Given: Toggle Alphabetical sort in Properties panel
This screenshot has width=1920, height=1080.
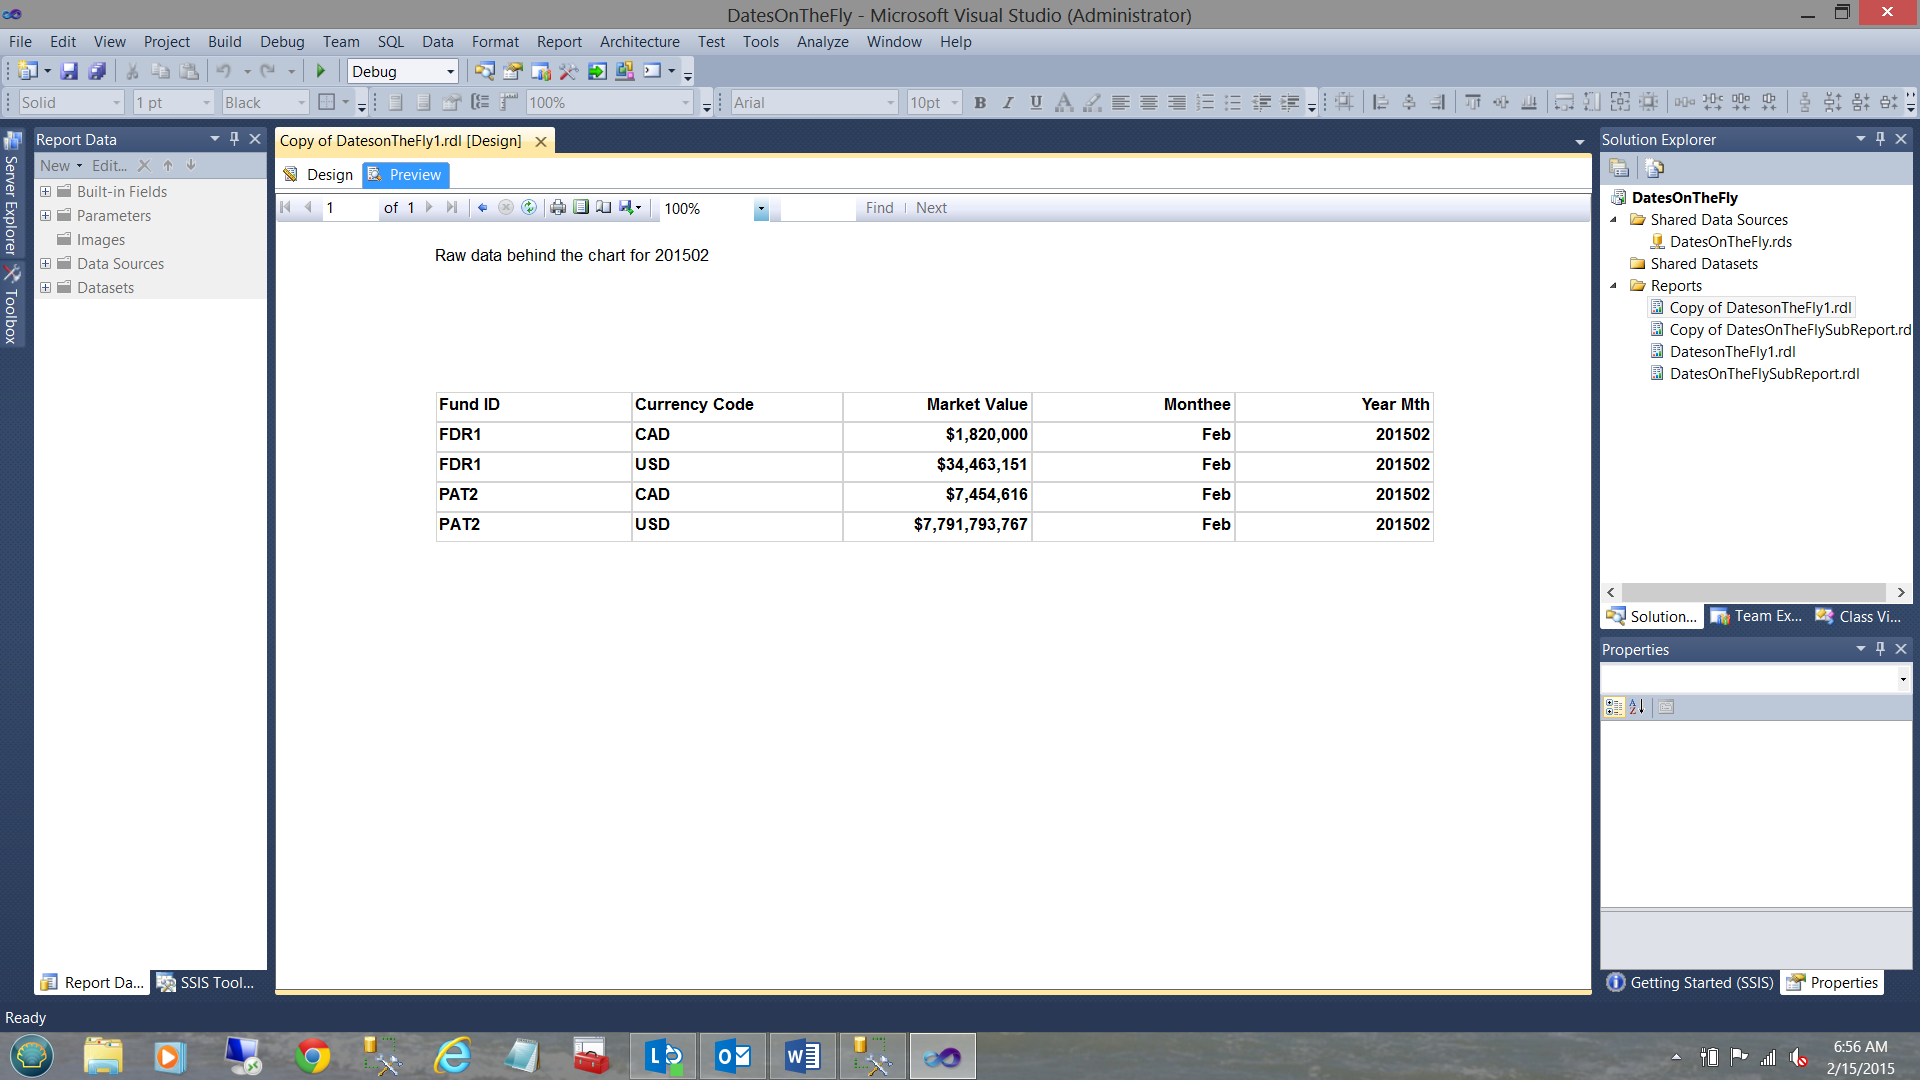Looking at the screenshot, I should point(1637,707).
